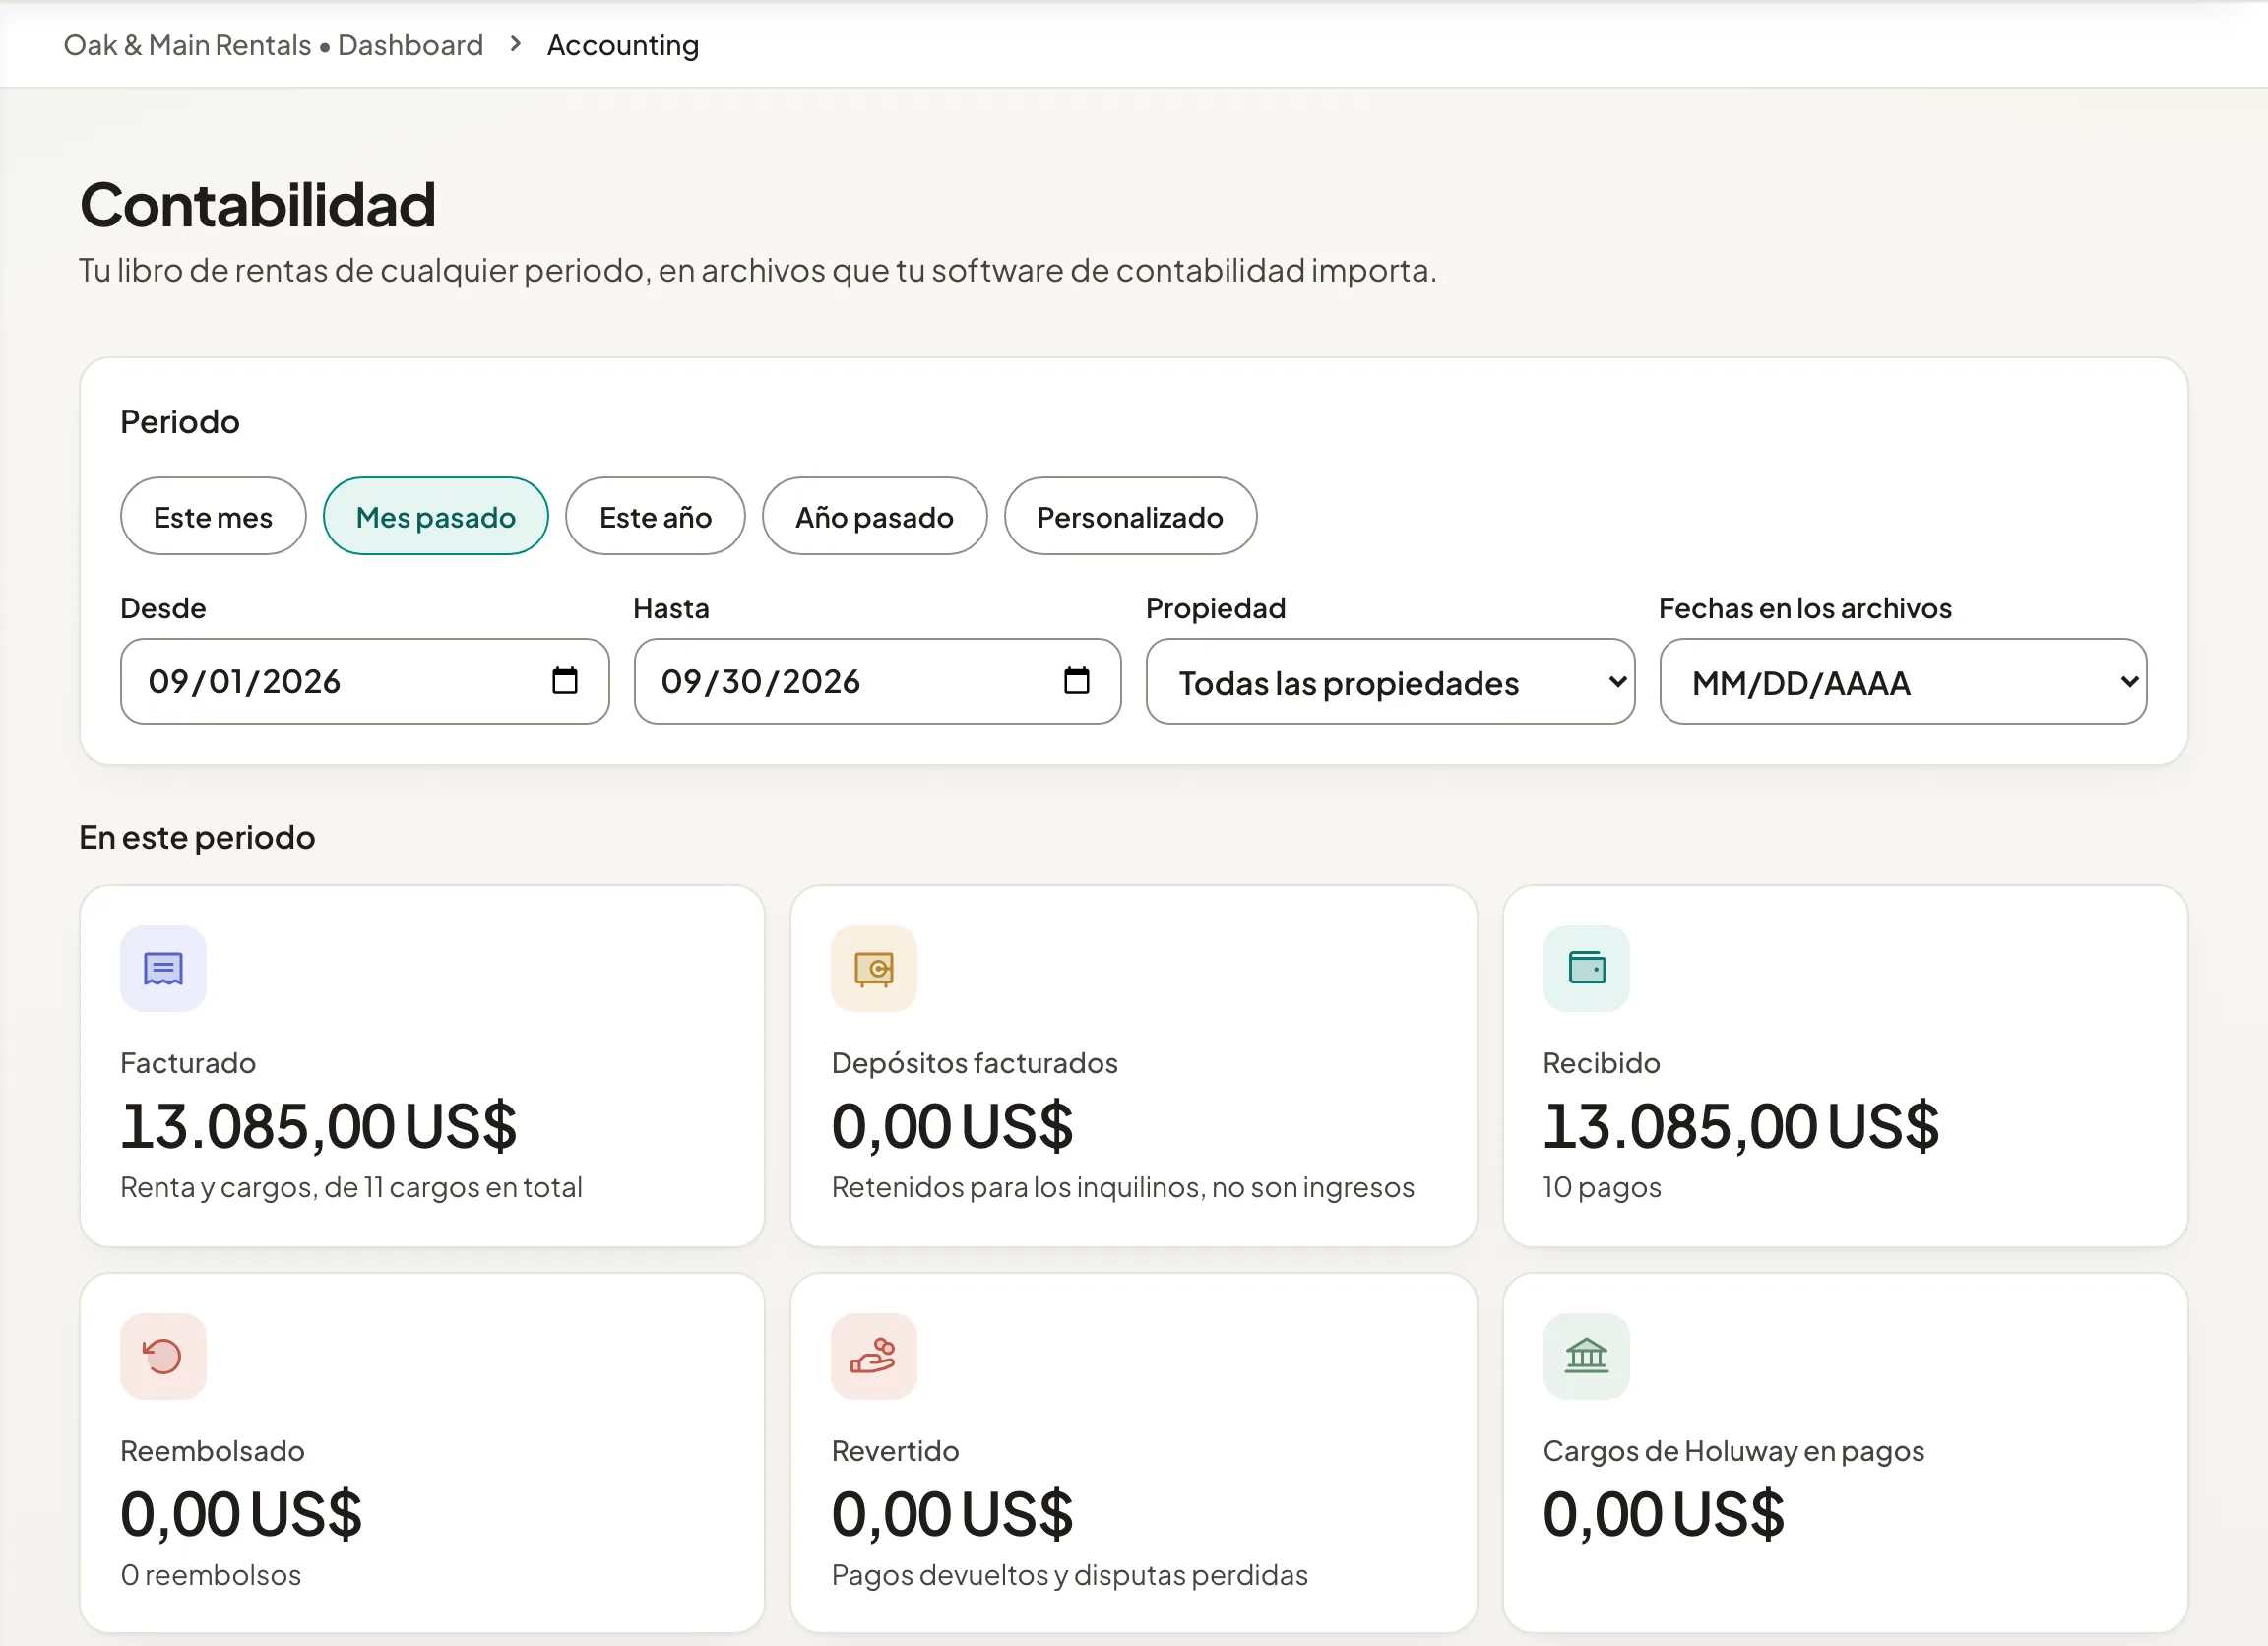
Task: Select the Año pasado period chip
Action: [874, 516]
